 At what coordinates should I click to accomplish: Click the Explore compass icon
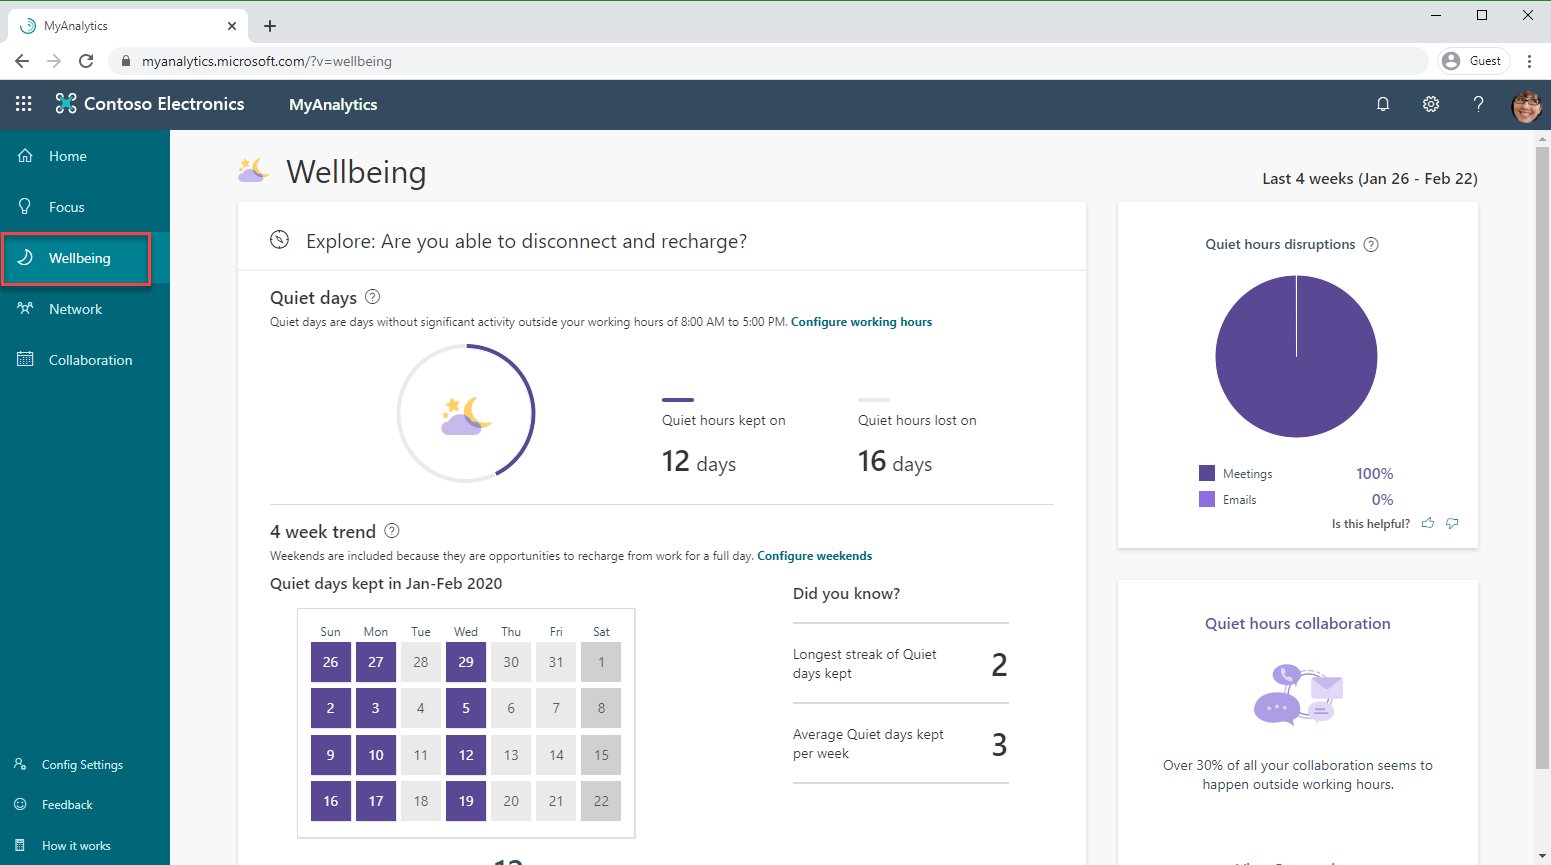pos(280,239)
